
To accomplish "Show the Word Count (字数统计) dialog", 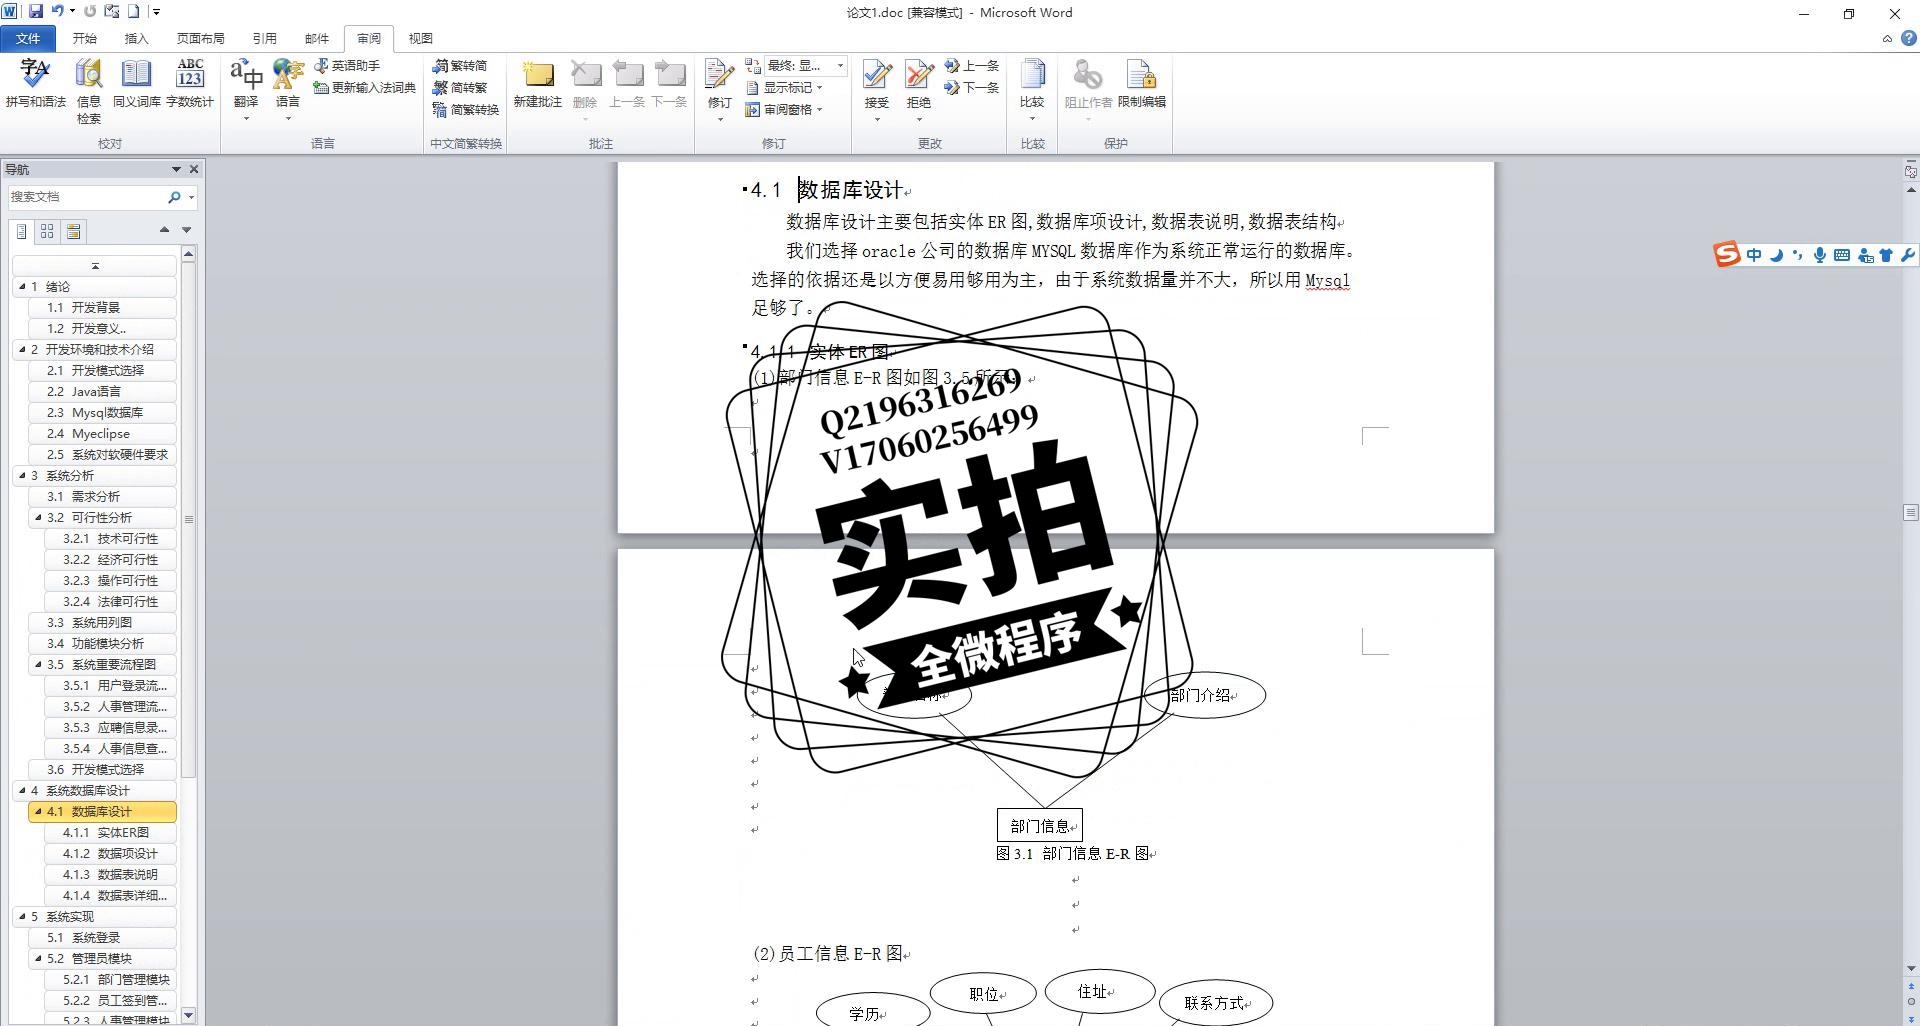I will click(190, 84).
